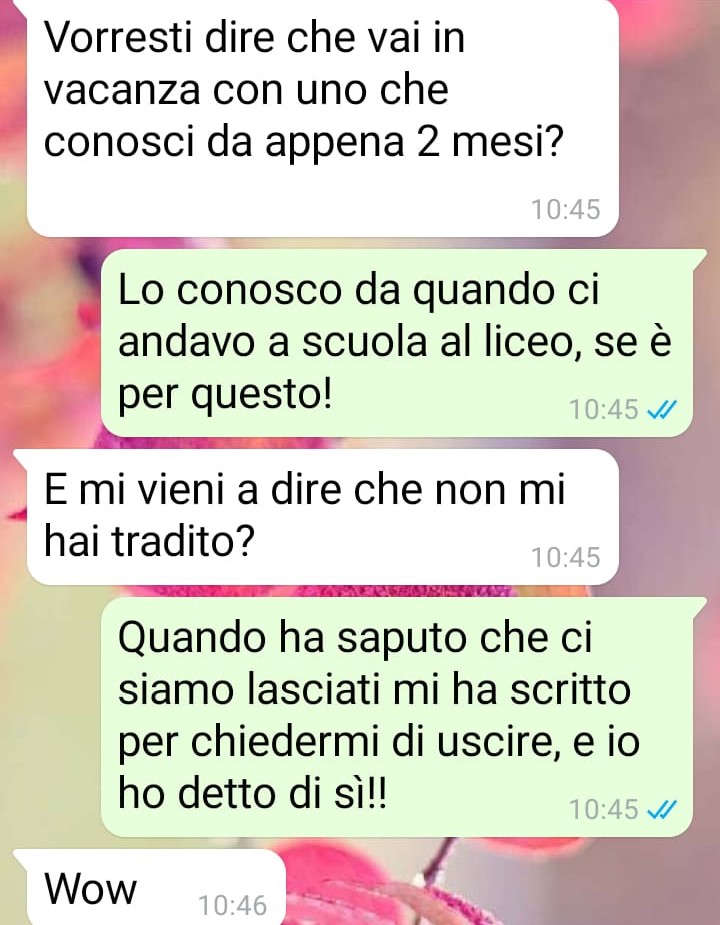Click the 10:45 timestamp beside "per questo!"

tap(603, 409)
